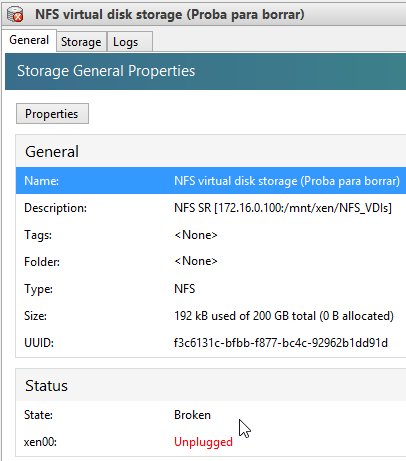406x461 pixels.
Task: Open the Logs tab
Action: coord(129,42)
